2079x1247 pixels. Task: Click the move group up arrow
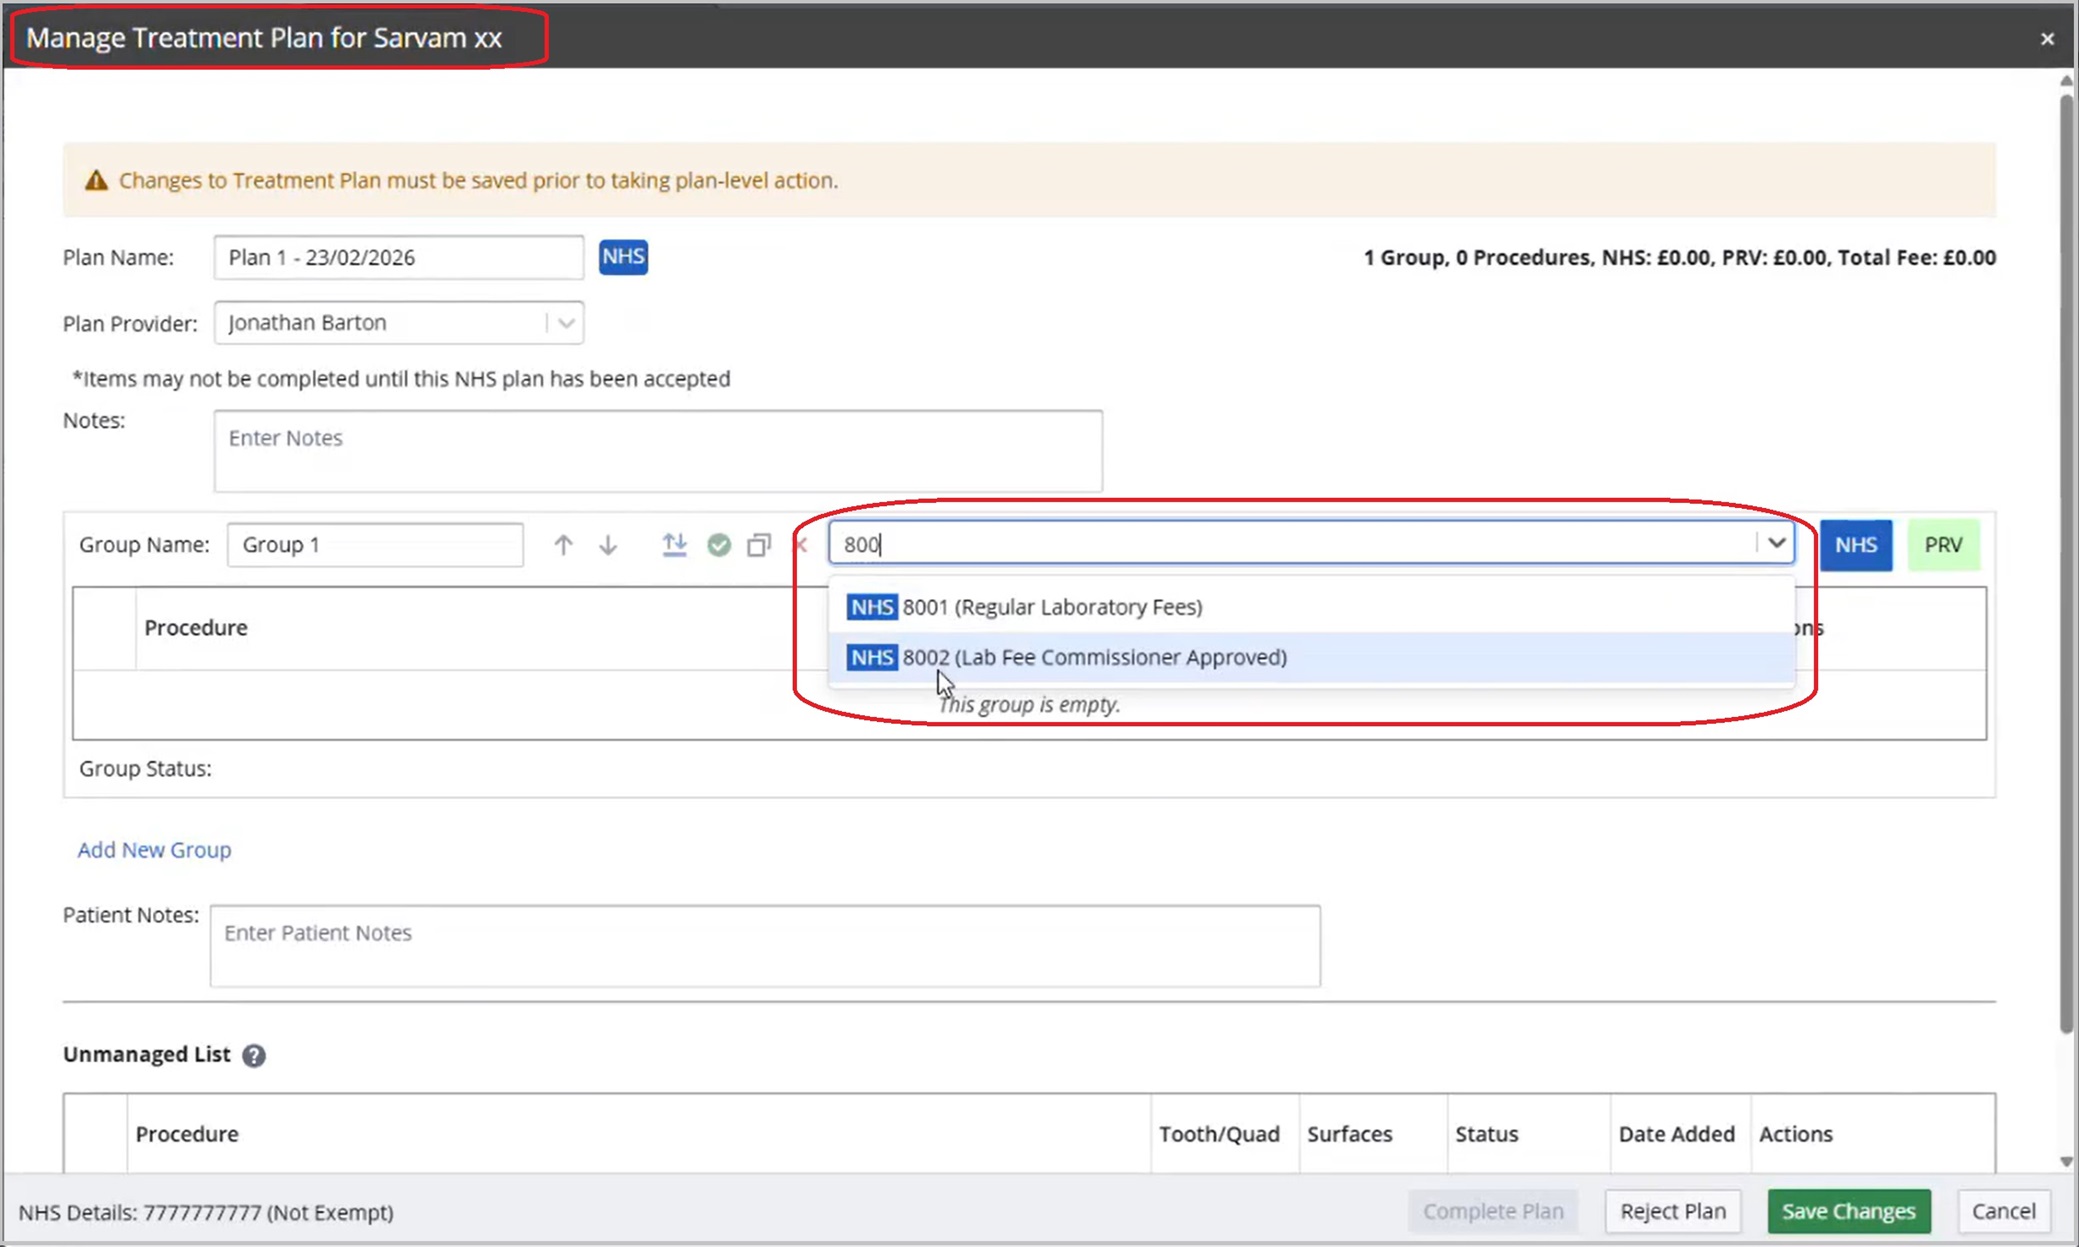[563, 545]
